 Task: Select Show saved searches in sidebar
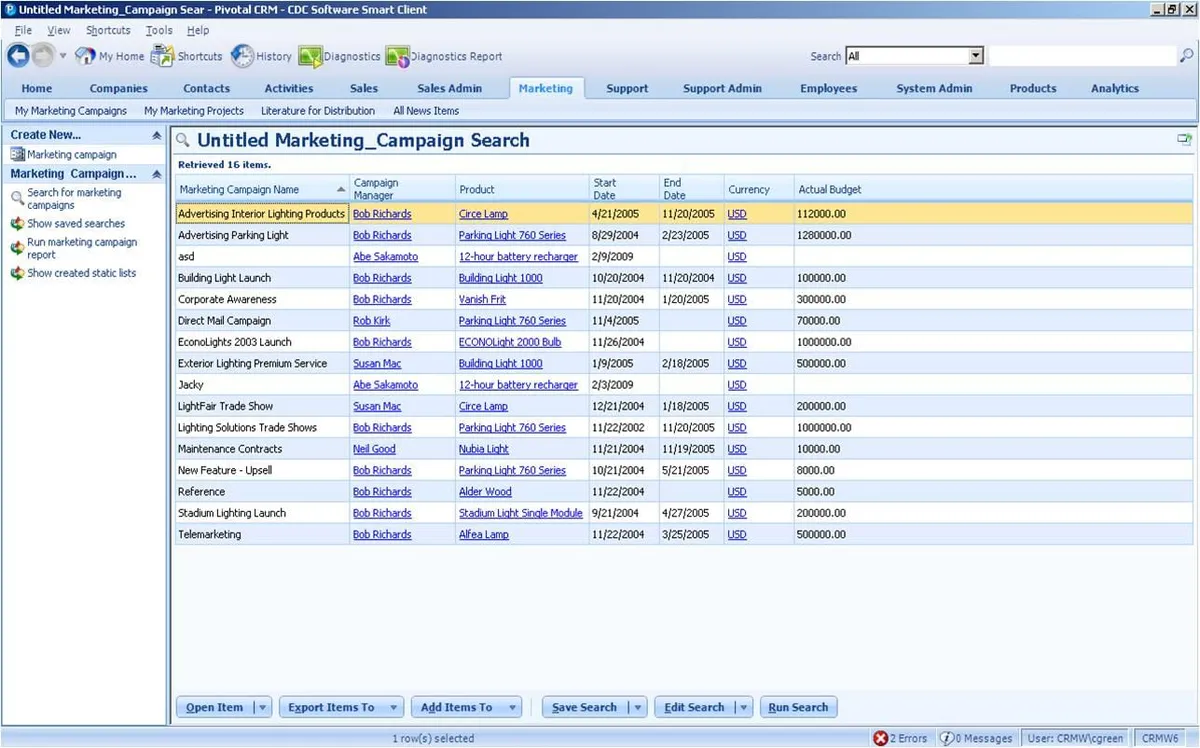click(76, 224)
